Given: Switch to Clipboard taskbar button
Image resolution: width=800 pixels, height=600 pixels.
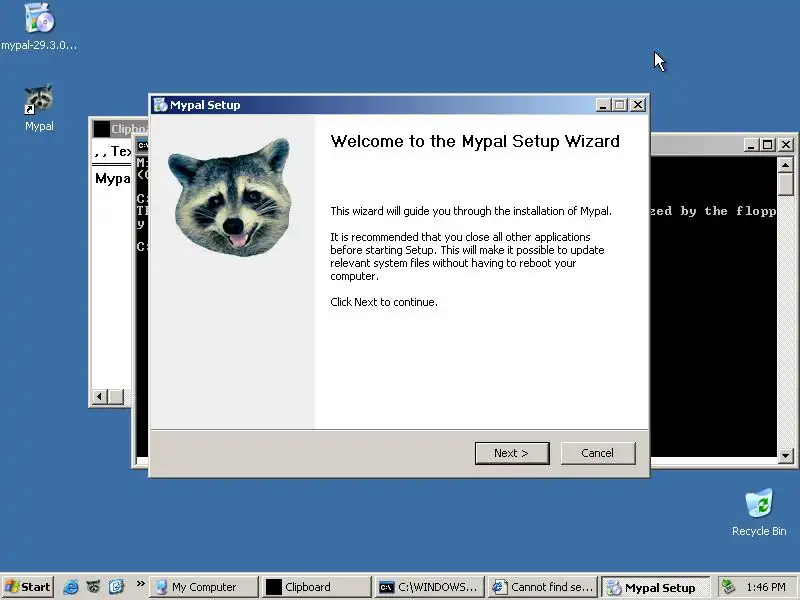Looking at the screenshot, I should tap(317, 587).
